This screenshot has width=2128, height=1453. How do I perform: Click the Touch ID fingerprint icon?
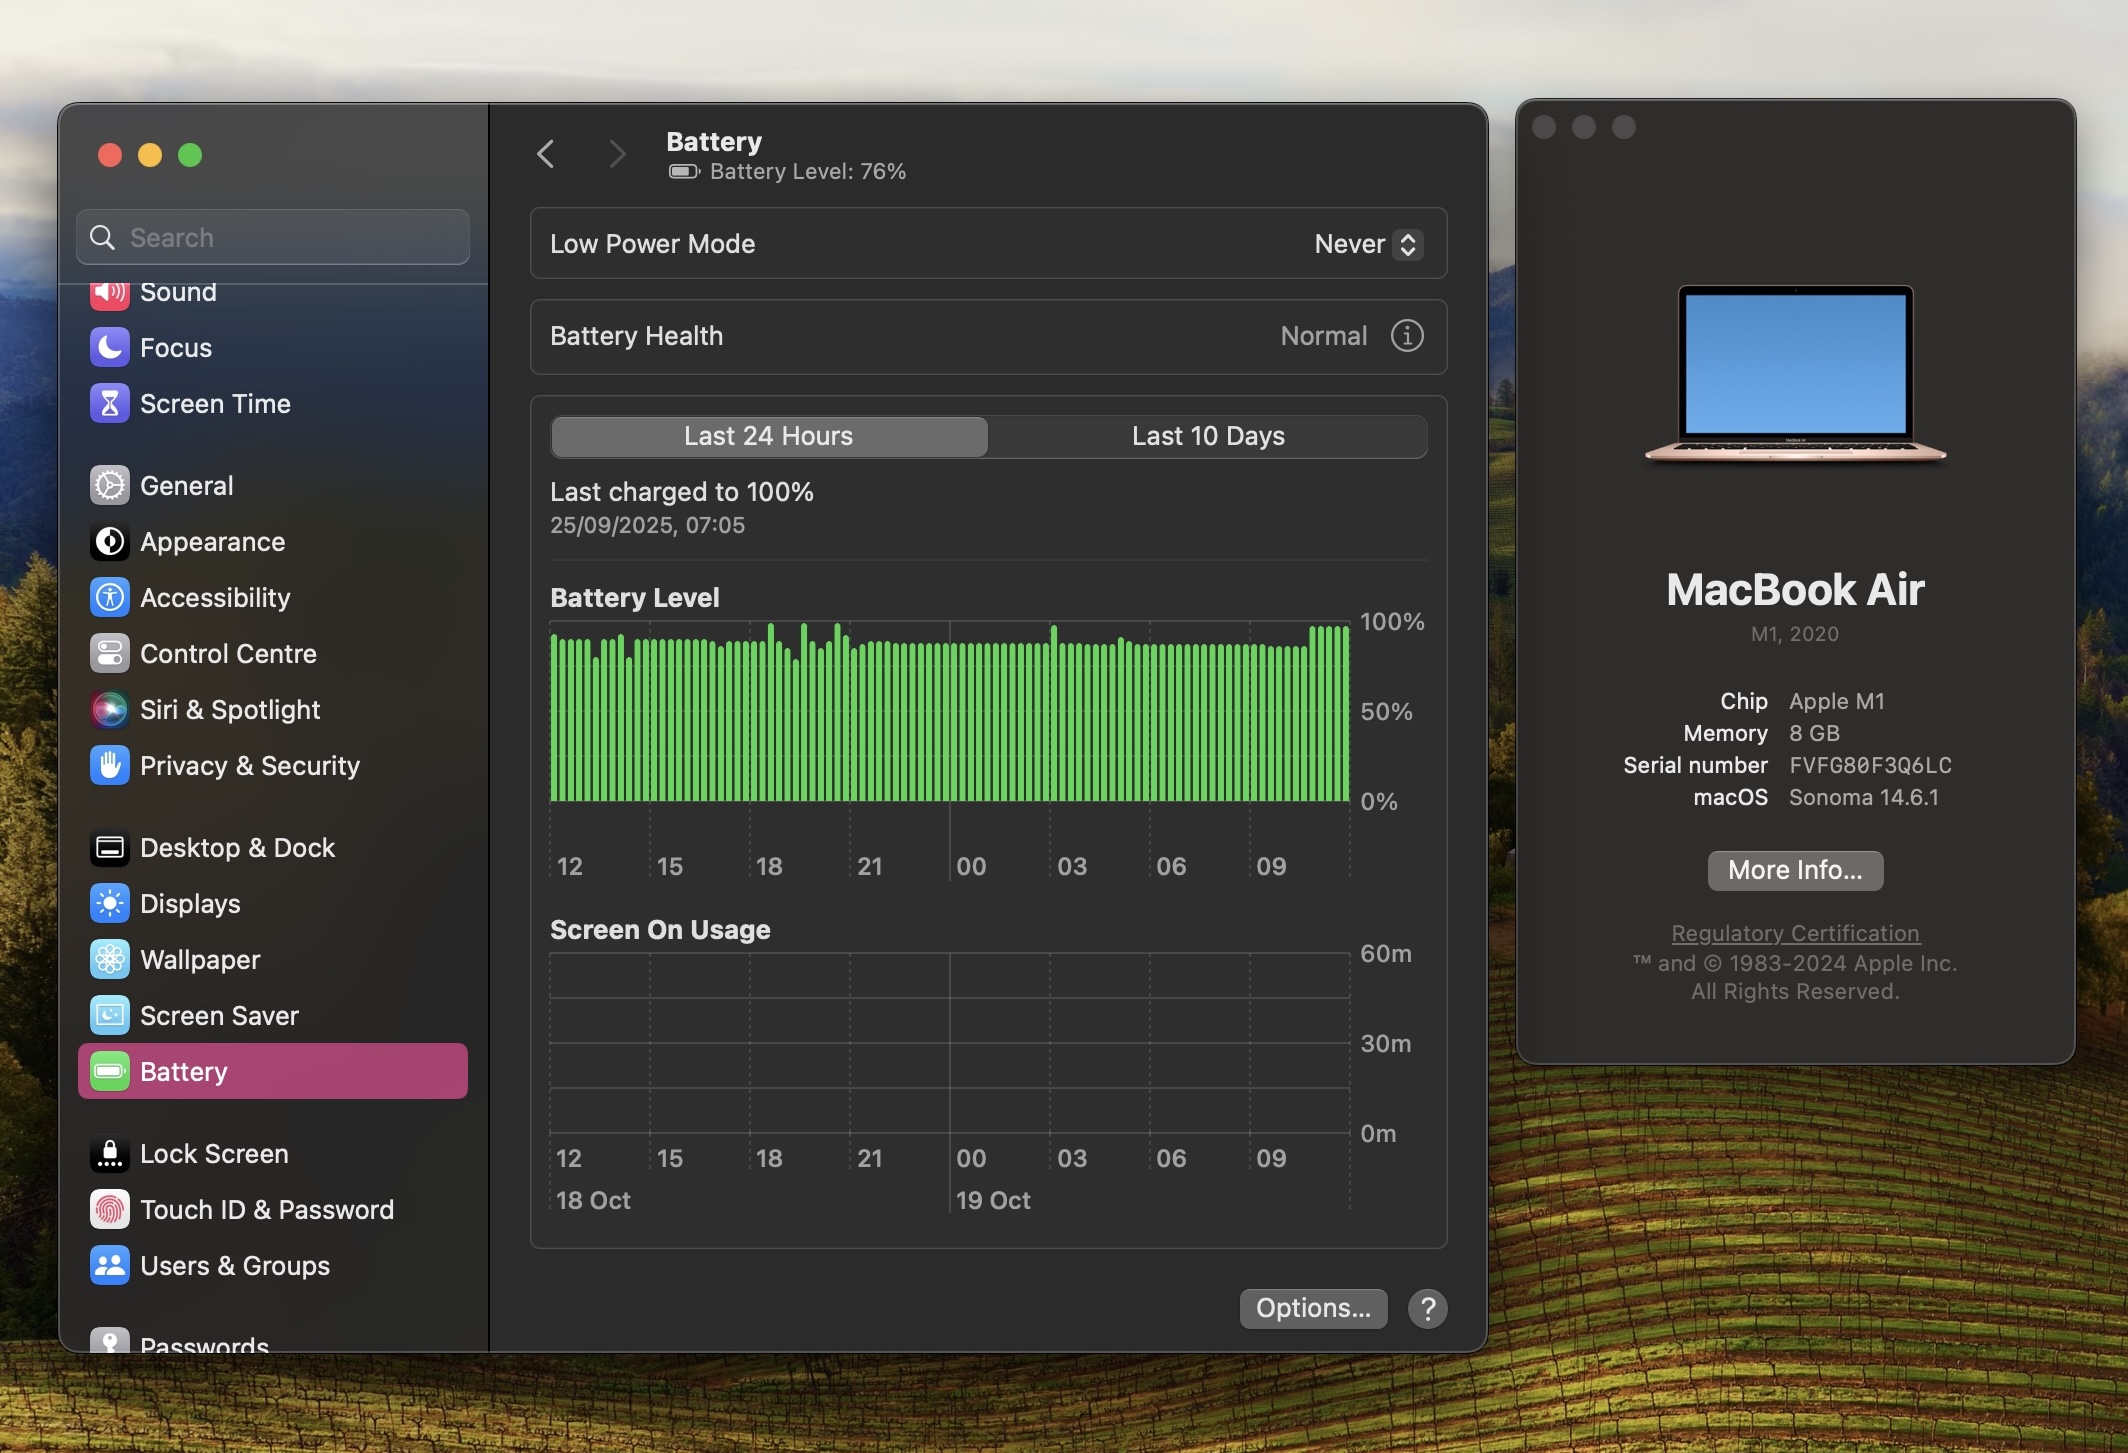tap(109, 1209)
